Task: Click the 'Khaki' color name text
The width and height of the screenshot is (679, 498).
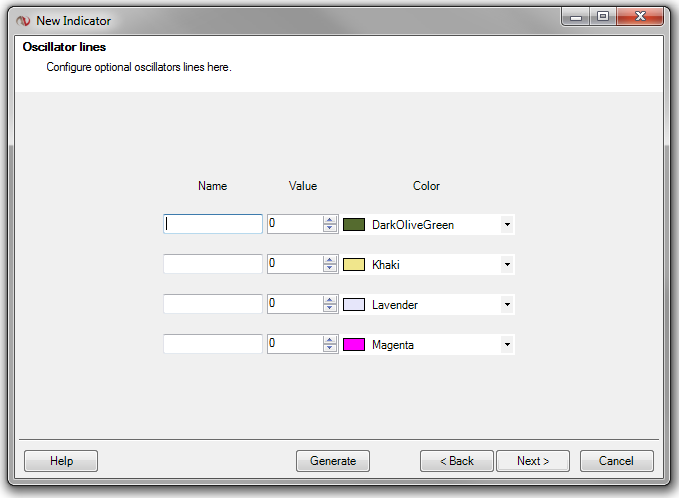Action: [385, 265]
